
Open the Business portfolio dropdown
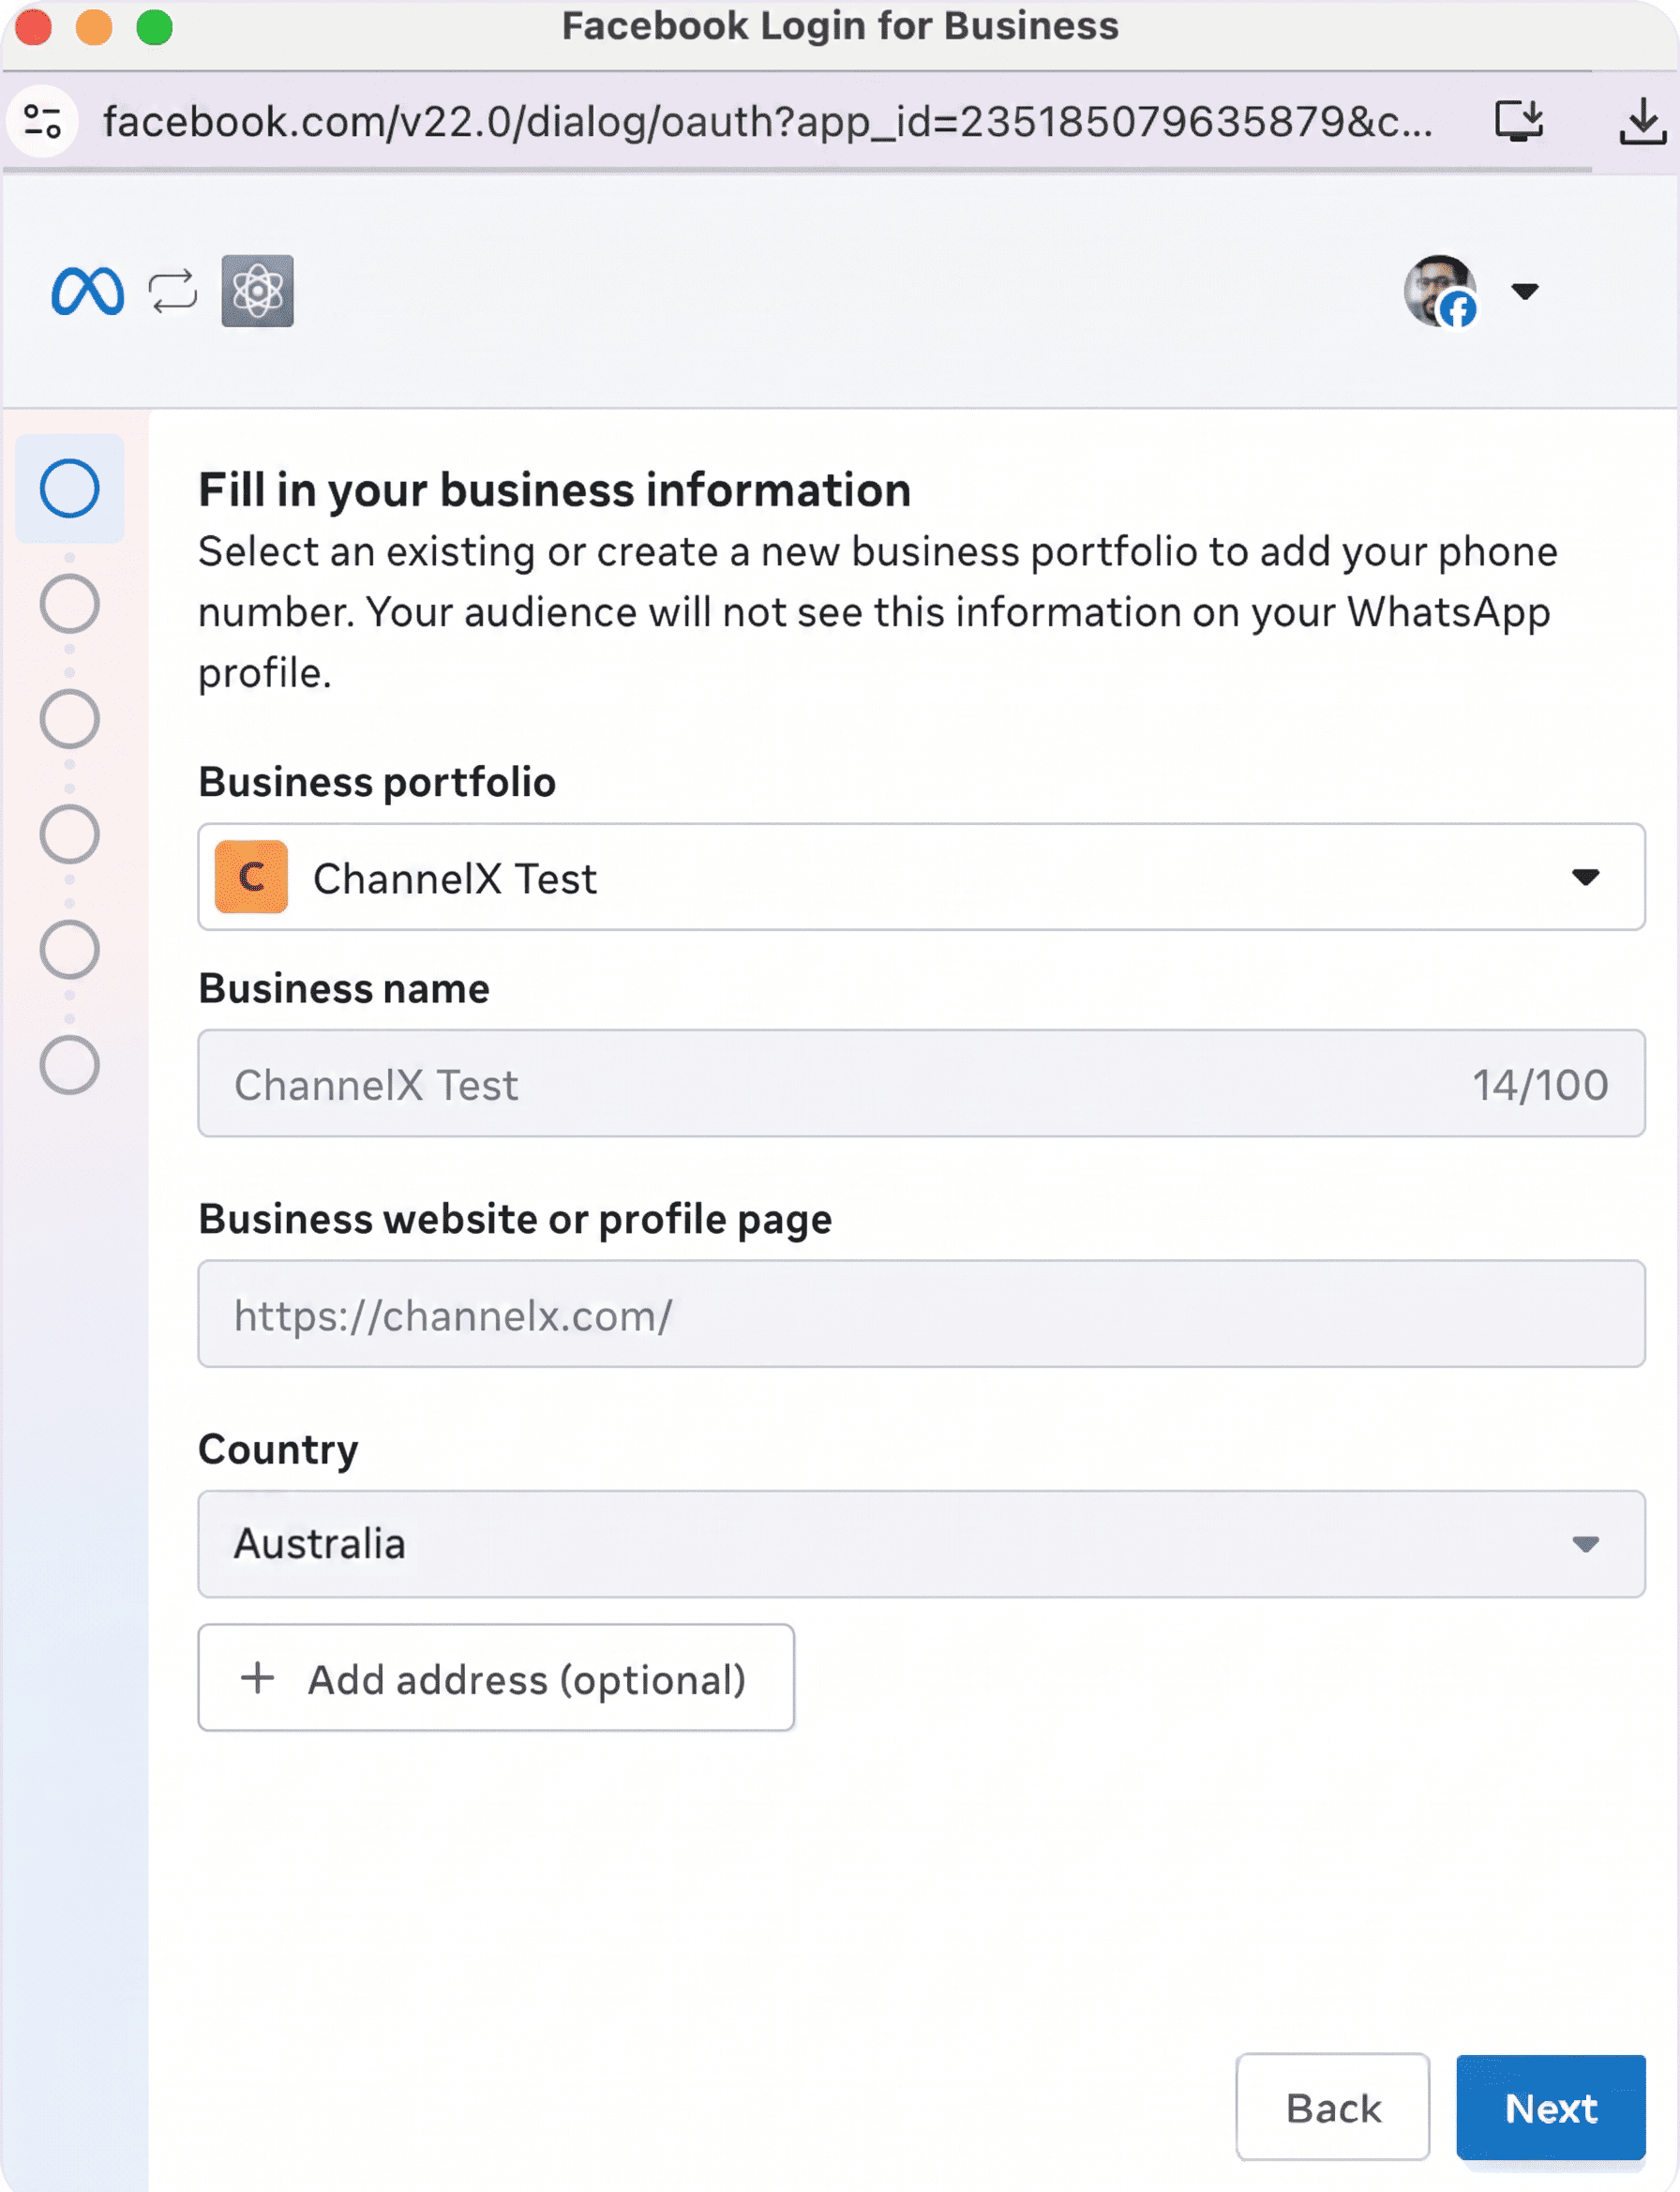pos(921,877)
